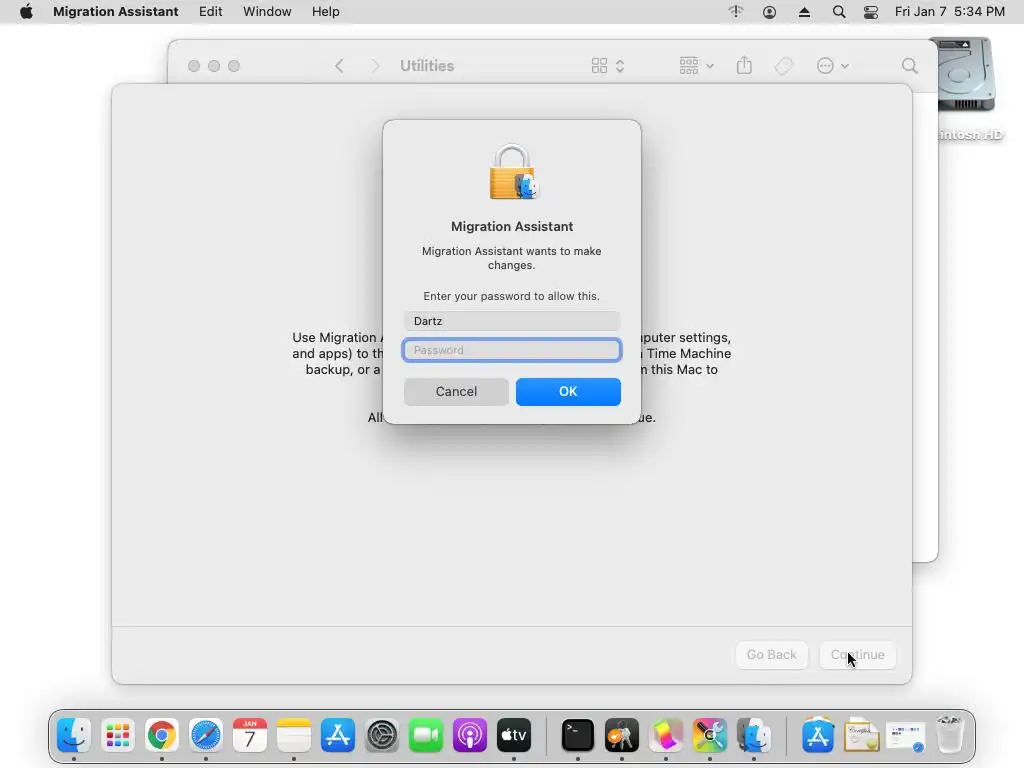Open the Trash from the Dock
This screenshot has width=1024, height=768.
950,735
